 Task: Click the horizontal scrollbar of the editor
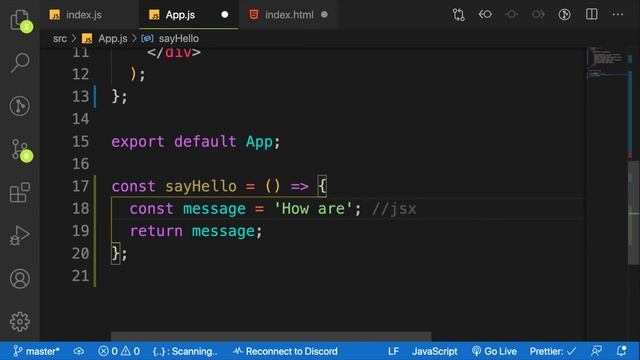click(x=271, y=336)
